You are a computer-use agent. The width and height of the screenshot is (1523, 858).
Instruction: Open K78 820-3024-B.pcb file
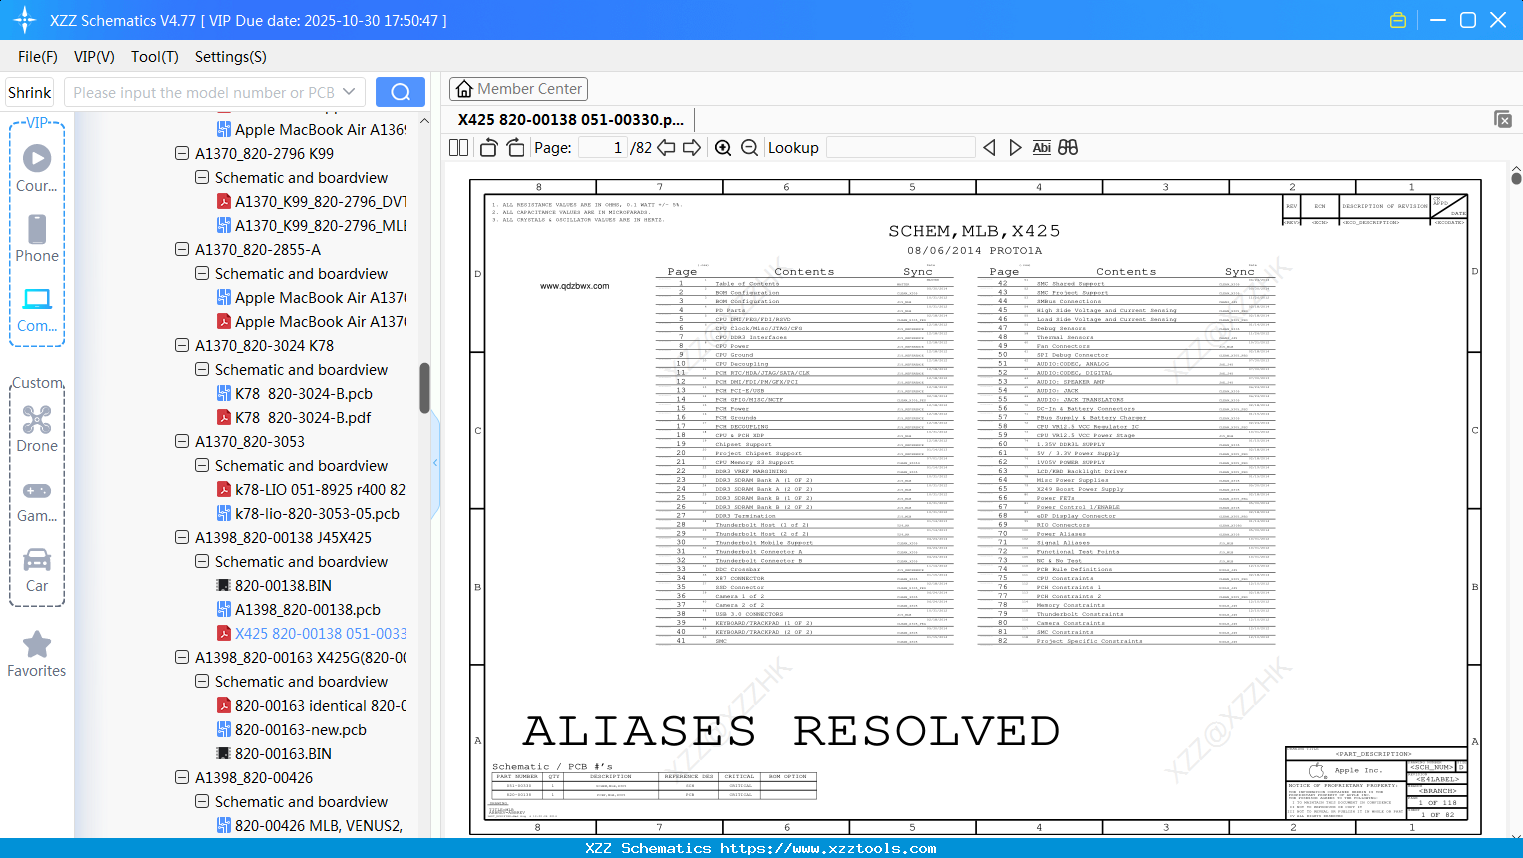pyautogui.click(x=295, y=394)
